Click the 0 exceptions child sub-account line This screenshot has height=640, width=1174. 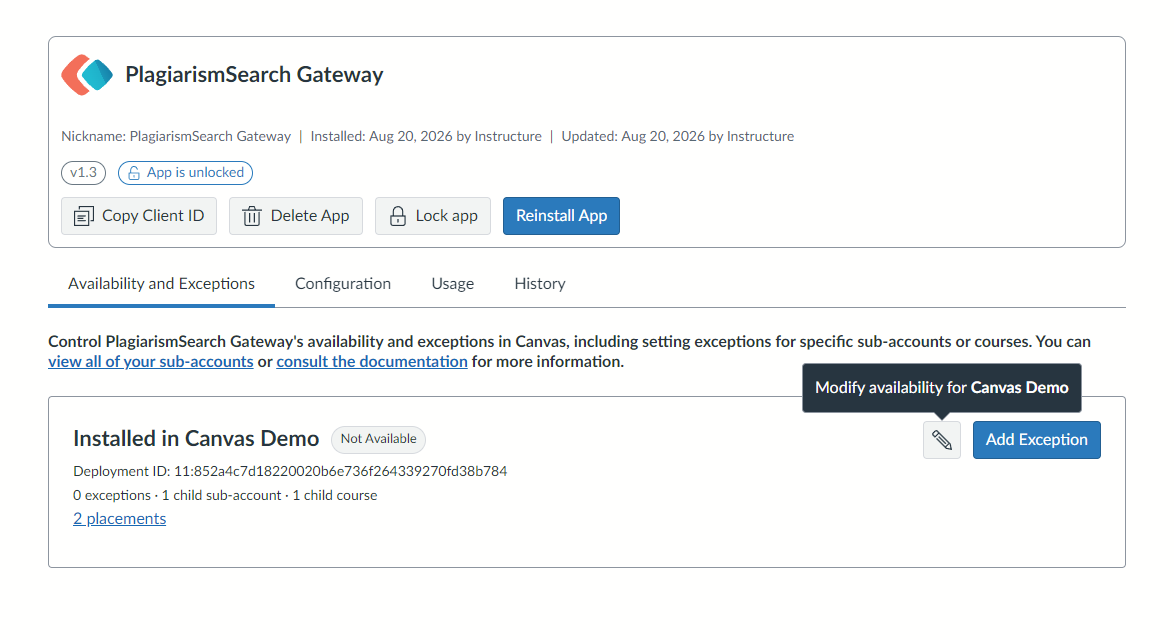[225, 496]
